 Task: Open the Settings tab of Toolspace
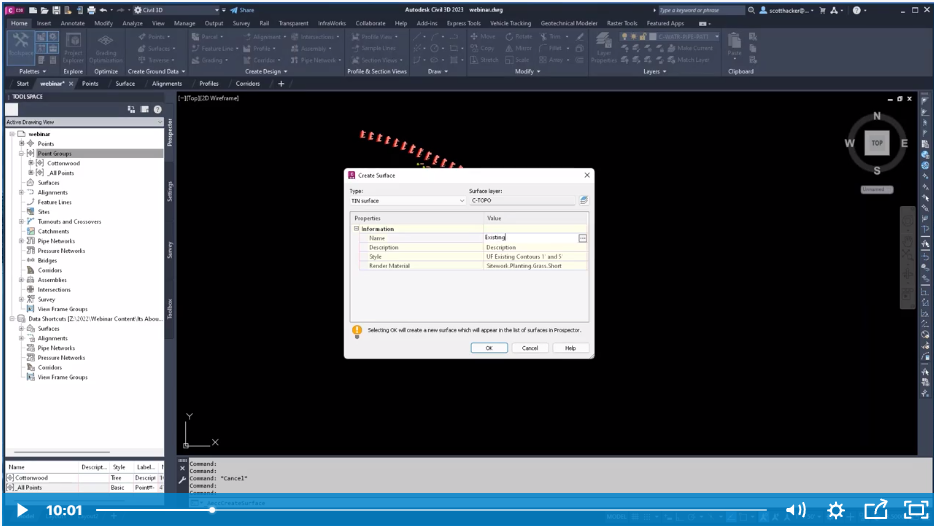(170, 191)
